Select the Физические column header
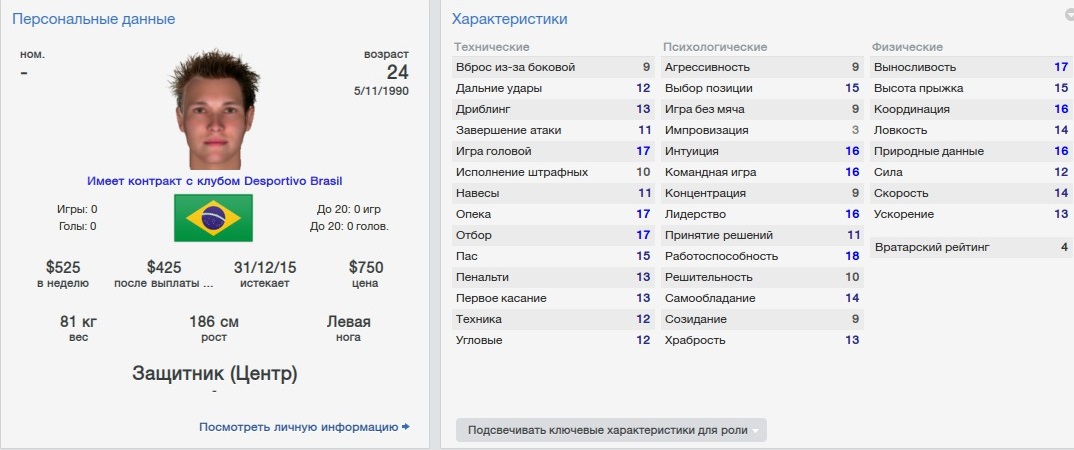 [907, 47]
